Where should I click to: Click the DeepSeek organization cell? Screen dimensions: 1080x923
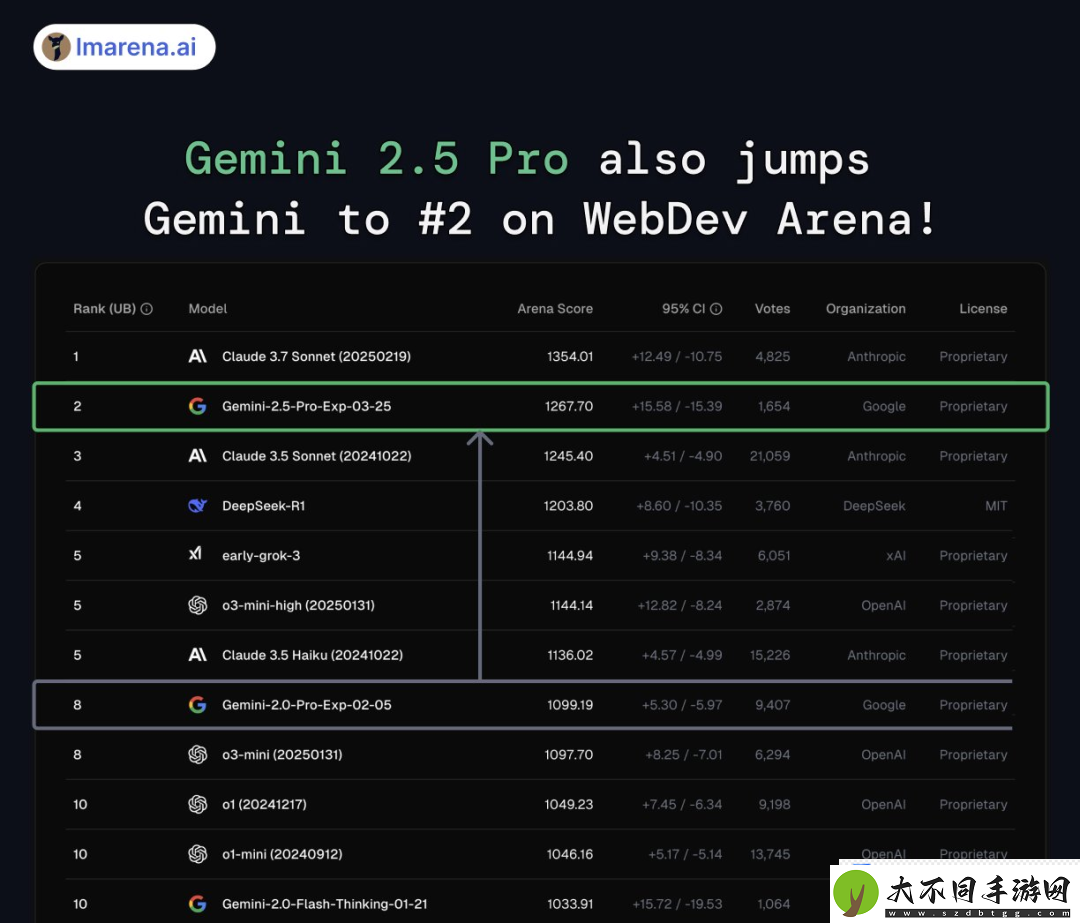tap(874, 506)
